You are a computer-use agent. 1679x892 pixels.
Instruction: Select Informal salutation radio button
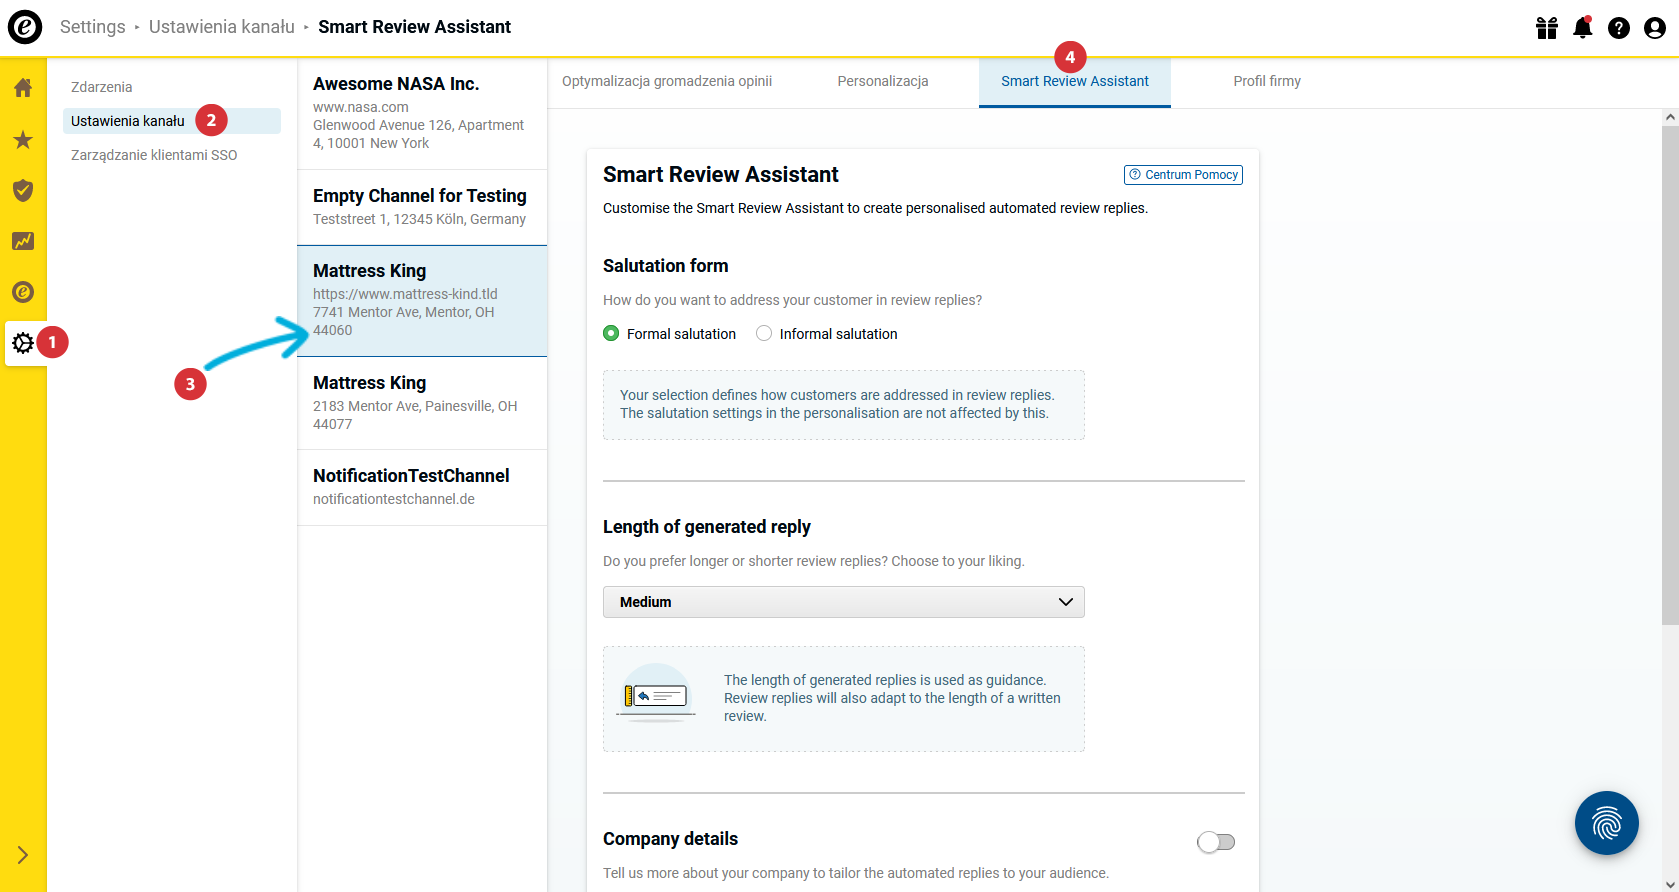(x=764, y=334)
